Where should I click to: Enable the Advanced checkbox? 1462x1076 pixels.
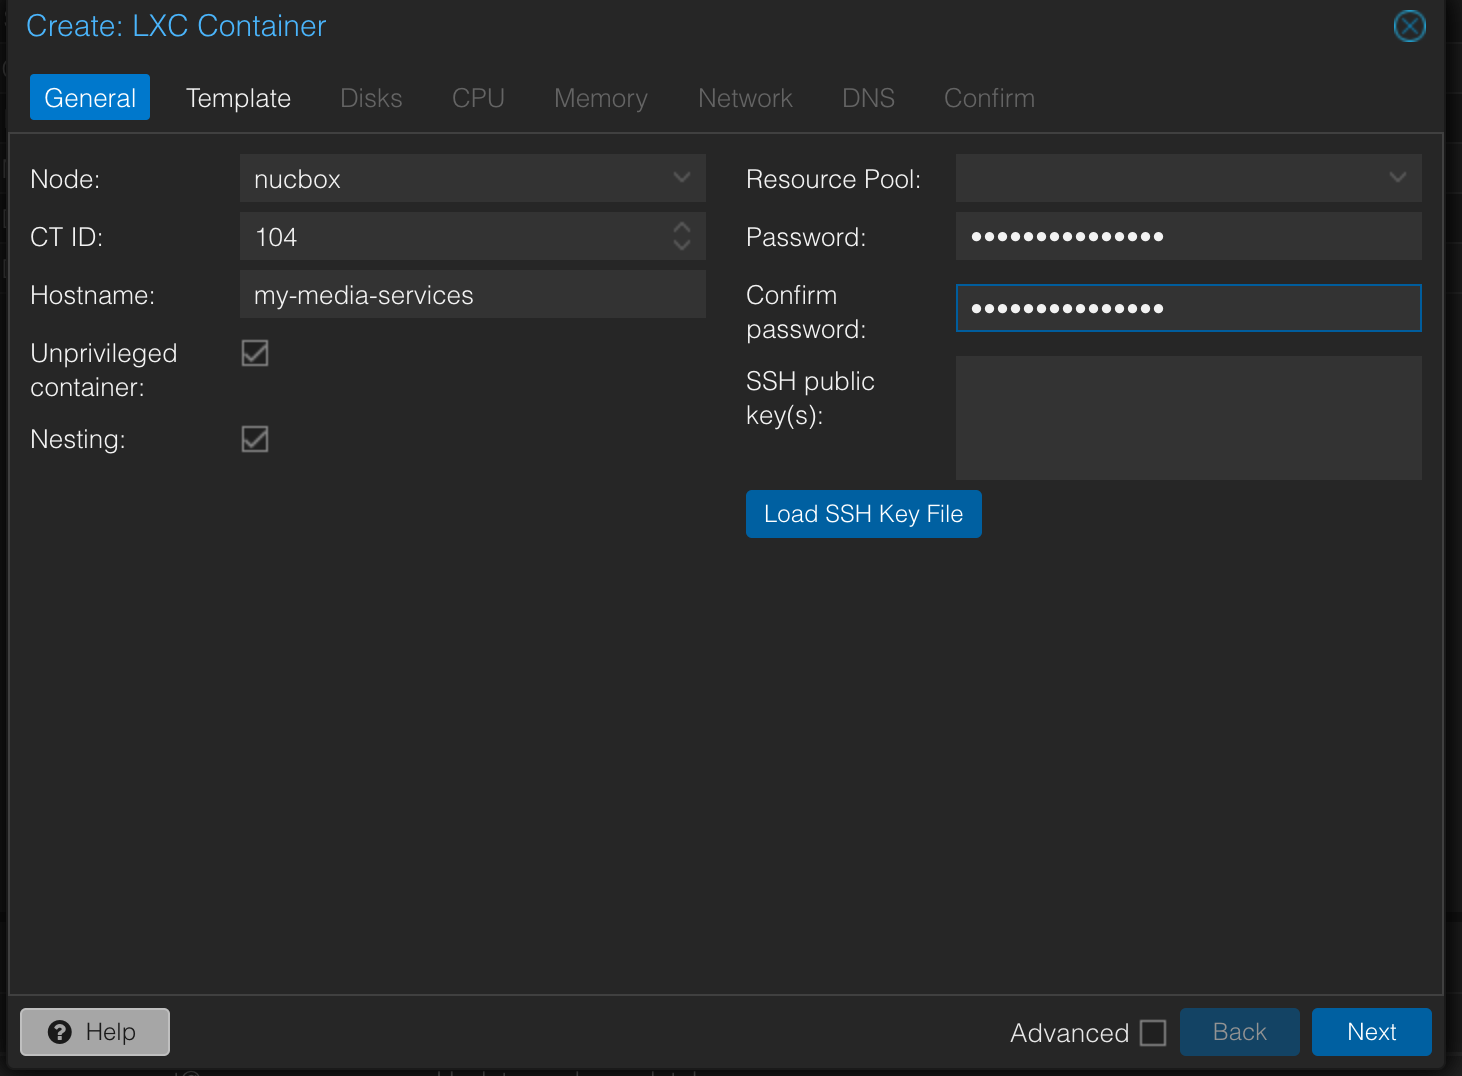pos(1153,1032)
